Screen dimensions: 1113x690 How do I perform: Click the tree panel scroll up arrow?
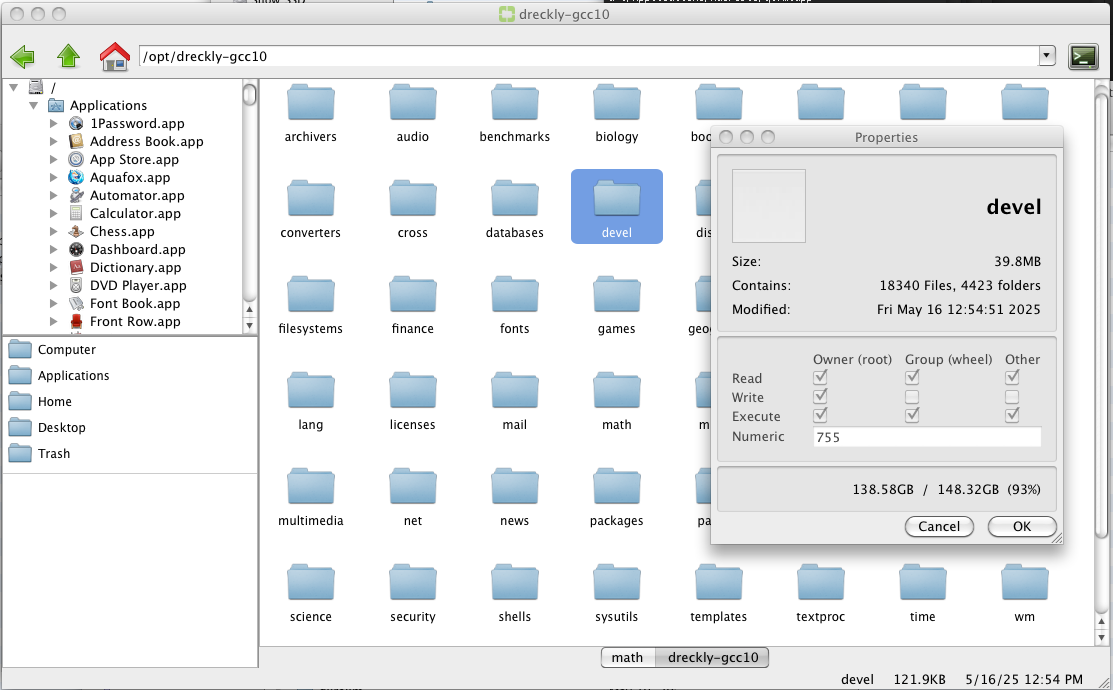[x=249, y=310]
